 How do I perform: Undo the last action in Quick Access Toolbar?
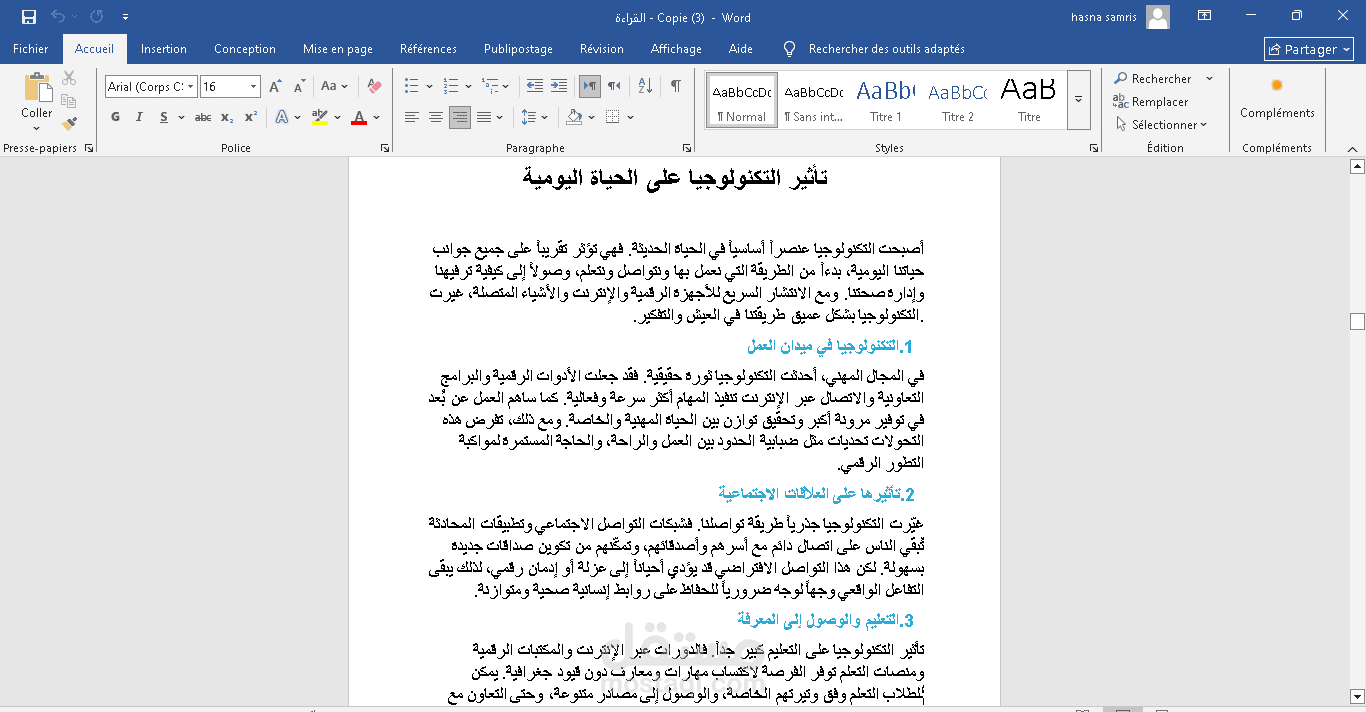(x=57, y=17)
